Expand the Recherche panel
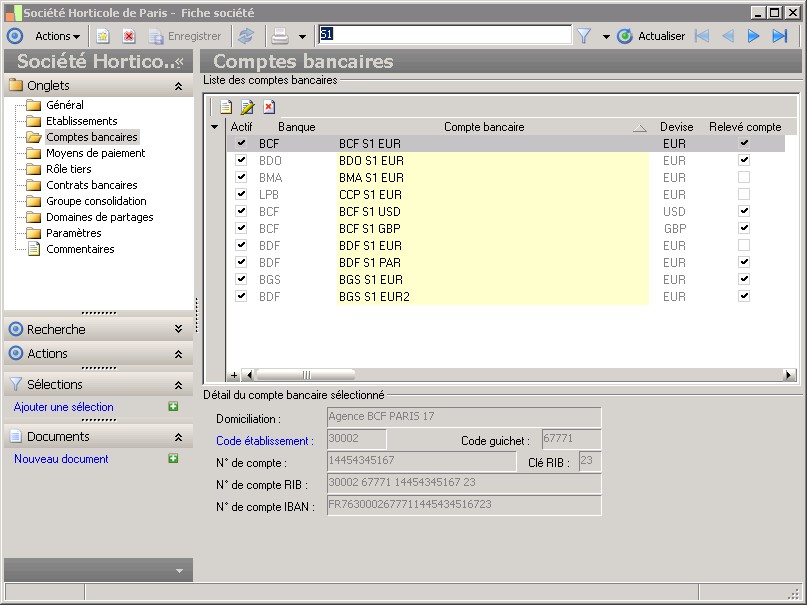 point(178,329)
